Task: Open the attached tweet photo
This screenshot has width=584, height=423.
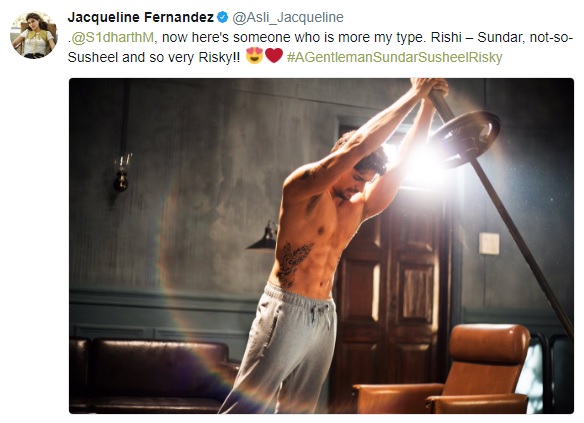Action: click(x=321, y=246)
